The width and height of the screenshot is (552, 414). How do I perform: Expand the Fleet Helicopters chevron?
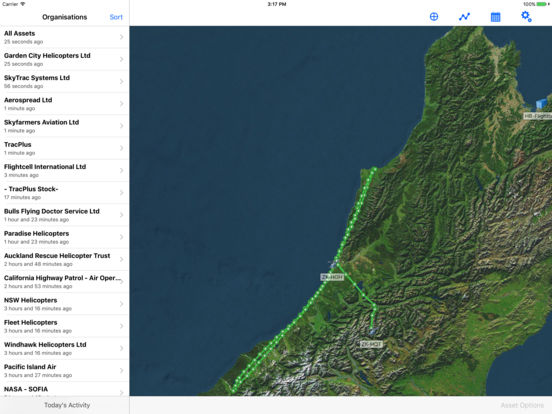tap(121, 326)
